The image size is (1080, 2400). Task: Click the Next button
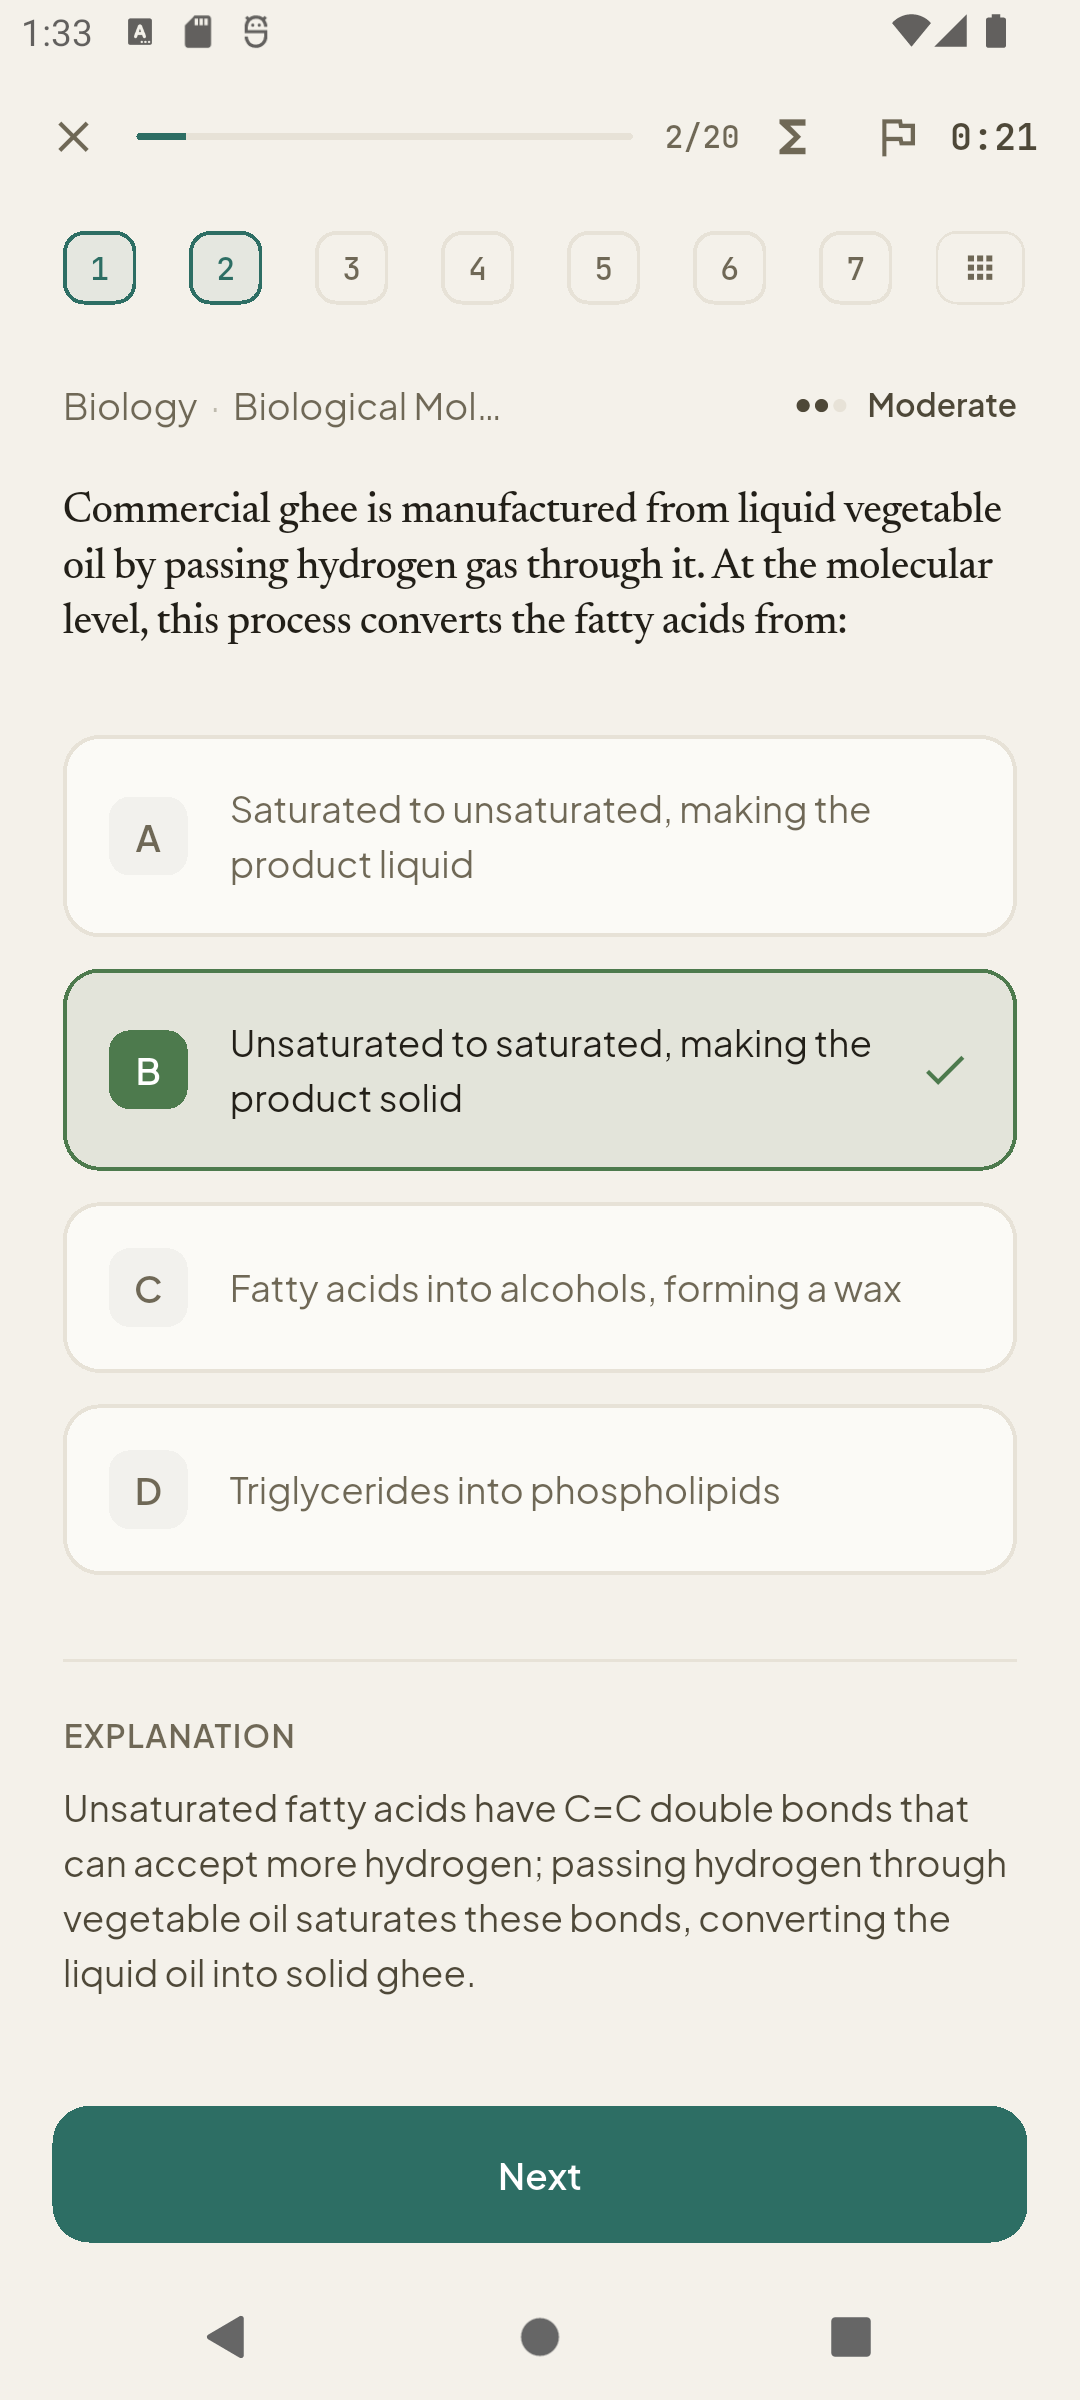540,2175
